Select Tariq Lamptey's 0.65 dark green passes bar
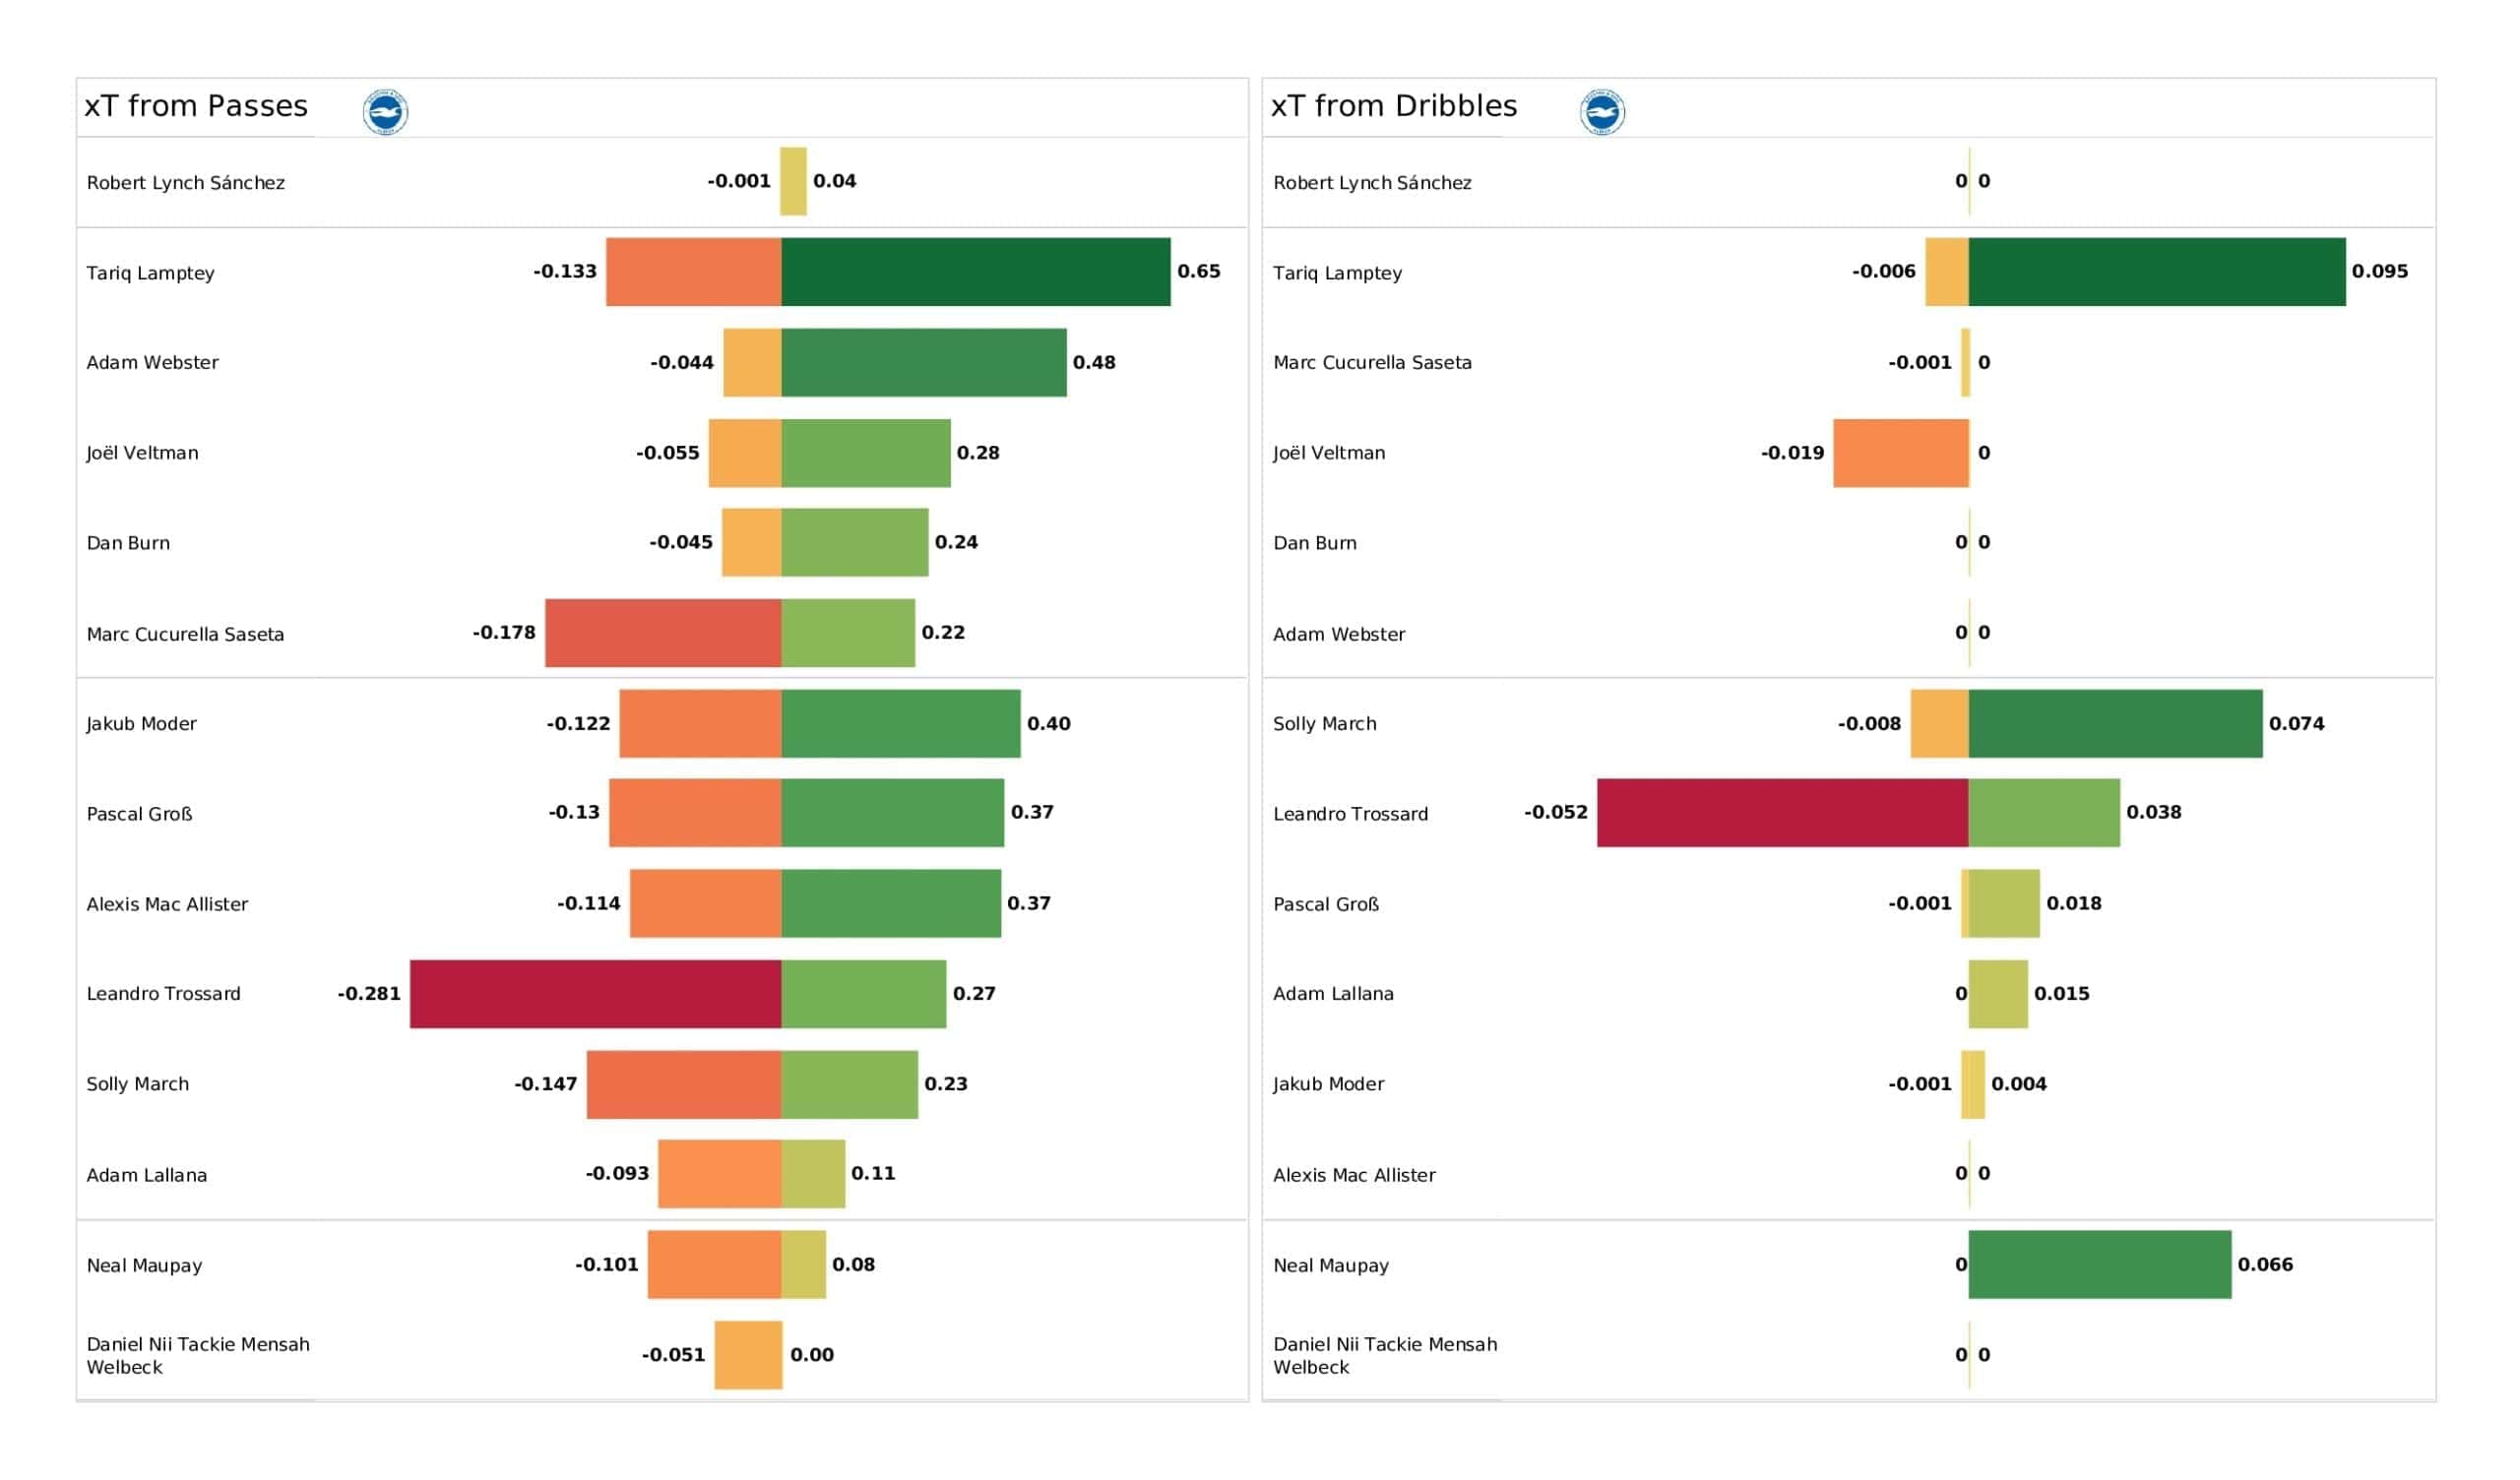Image resolution: width=2520 pixels, height=1480 pixels. click(x=976, y=272)
